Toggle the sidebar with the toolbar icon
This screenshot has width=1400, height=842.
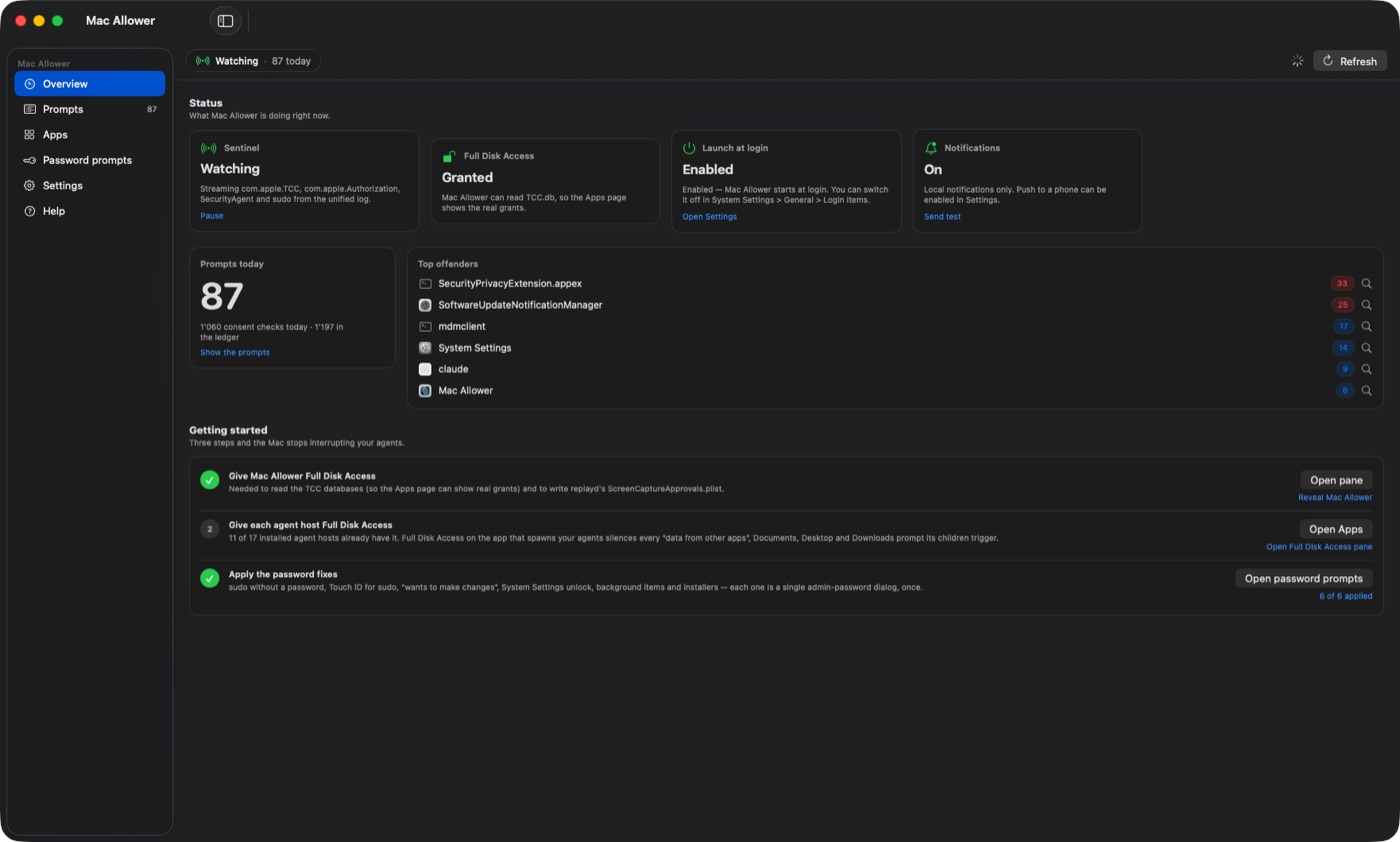pyautogui.click(x=225, y=21)
